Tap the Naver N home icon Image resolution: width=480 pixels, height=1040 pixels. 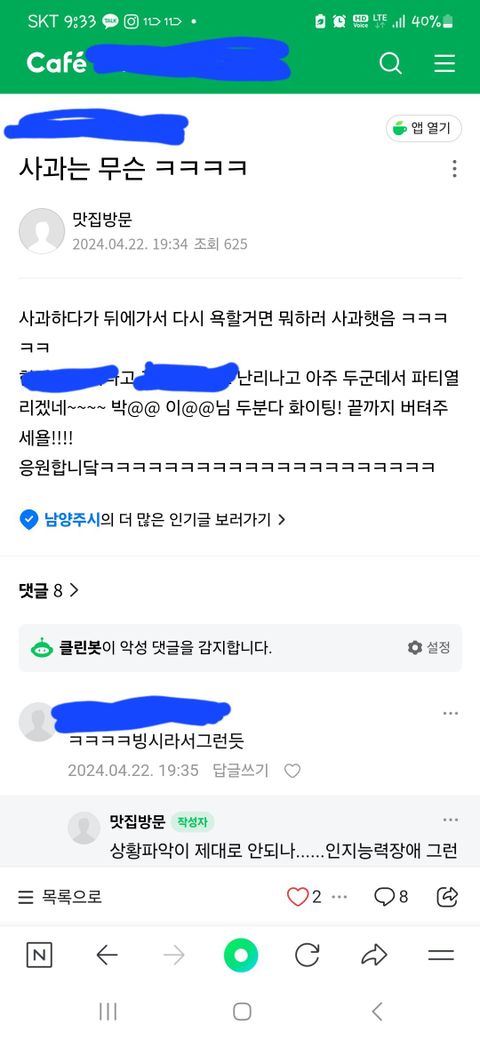click(39, 955)
